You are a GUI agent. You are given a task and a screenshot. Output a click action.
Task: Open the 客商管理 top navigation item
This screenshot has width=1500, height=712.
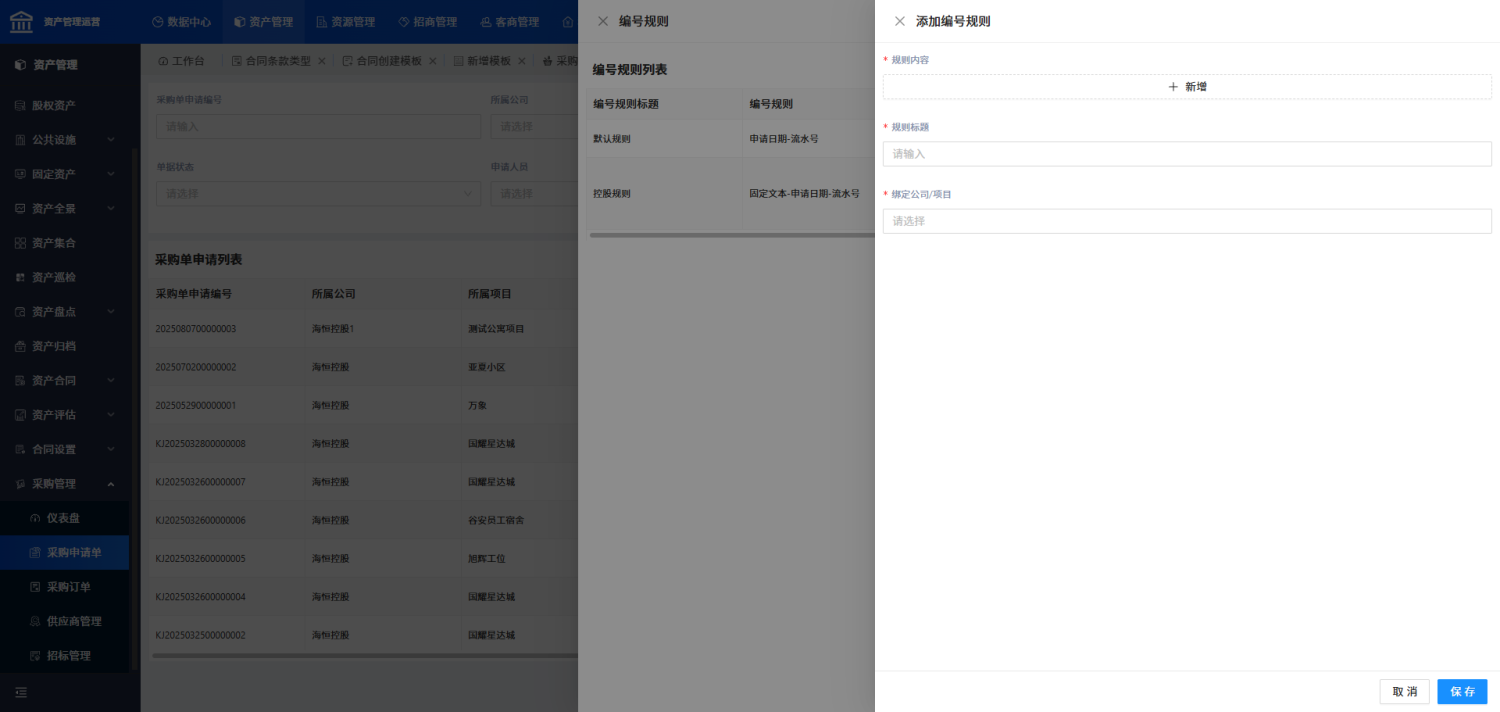click(x=509, y=21)
